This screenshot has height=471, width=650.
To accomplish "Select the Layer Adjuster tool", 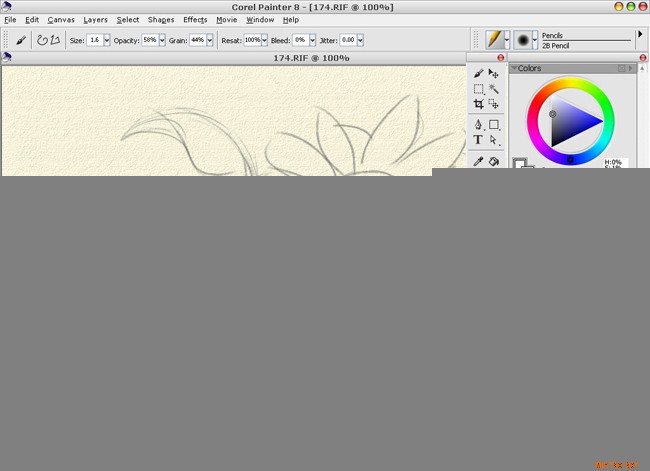I will pyautogui.click(x=494, y=74).
